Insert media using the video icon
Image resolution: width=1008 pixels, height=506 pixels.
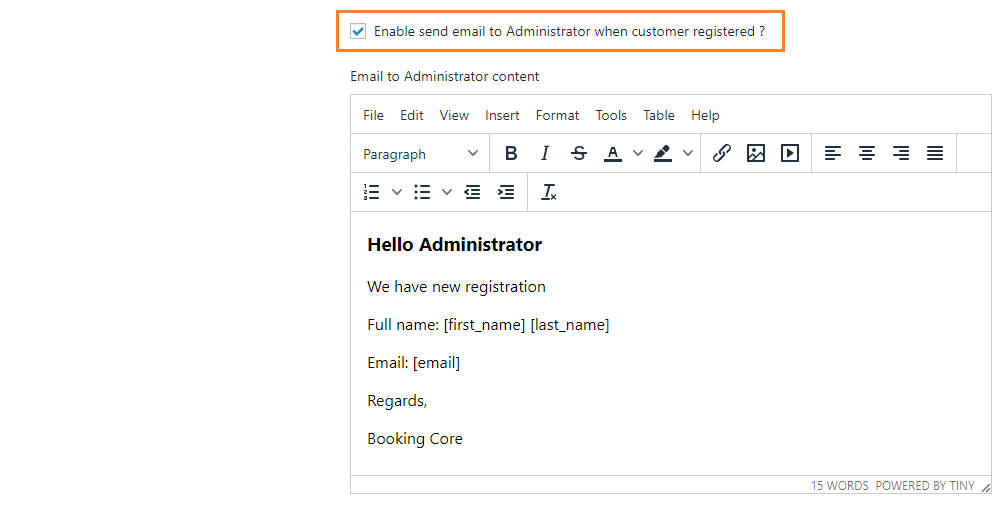coord(790,153)
